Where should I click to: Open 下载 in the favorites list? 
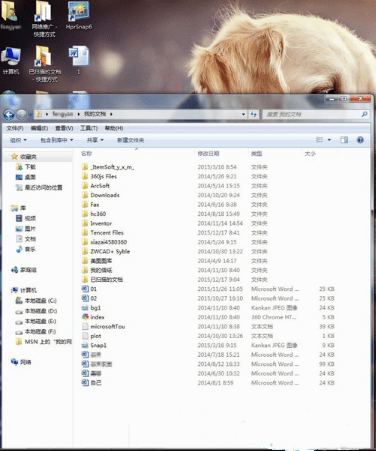pos(26,167)
